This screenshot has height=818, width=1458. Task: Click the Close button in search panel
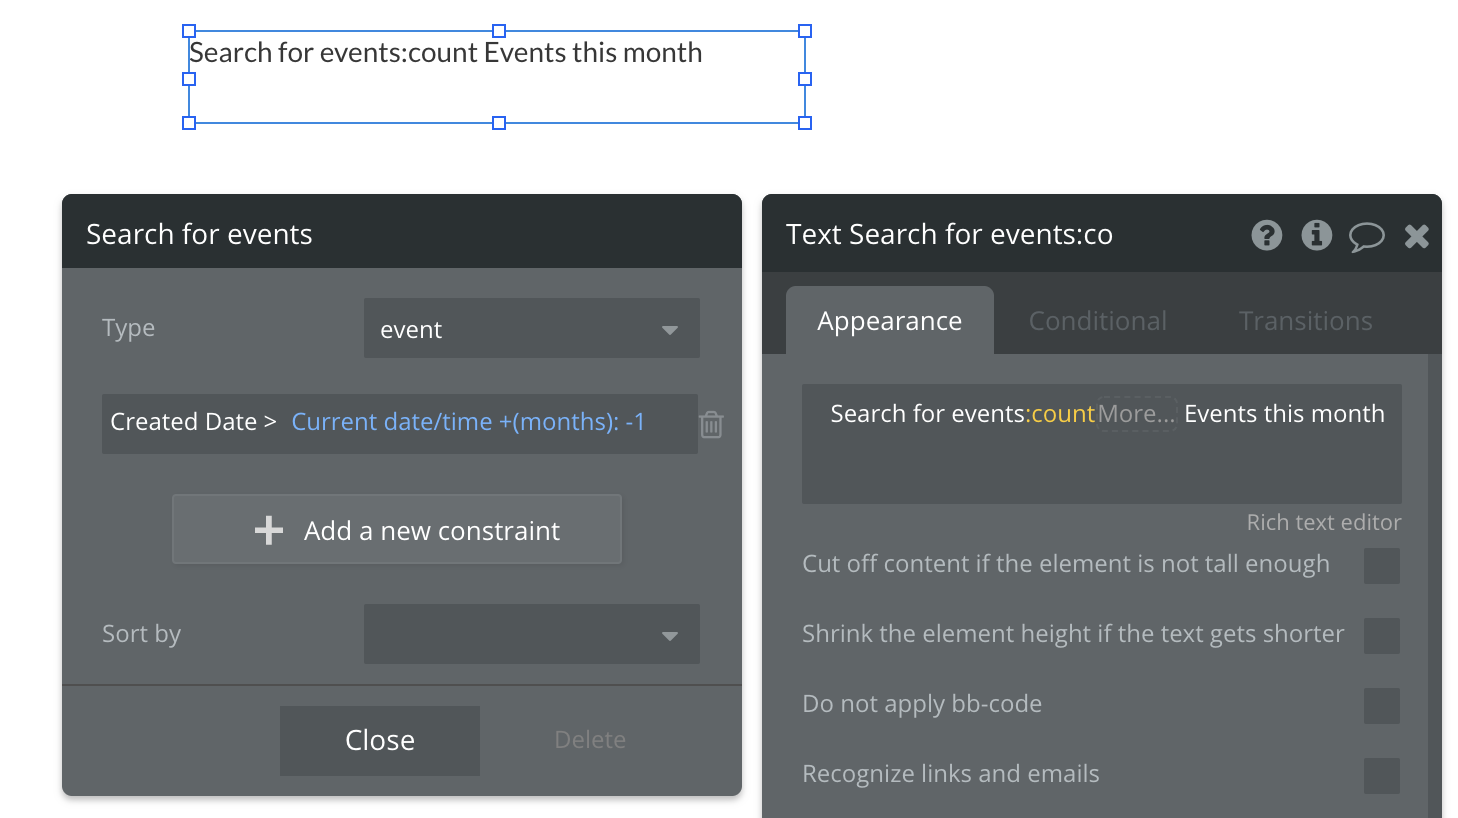coord(380,740)
